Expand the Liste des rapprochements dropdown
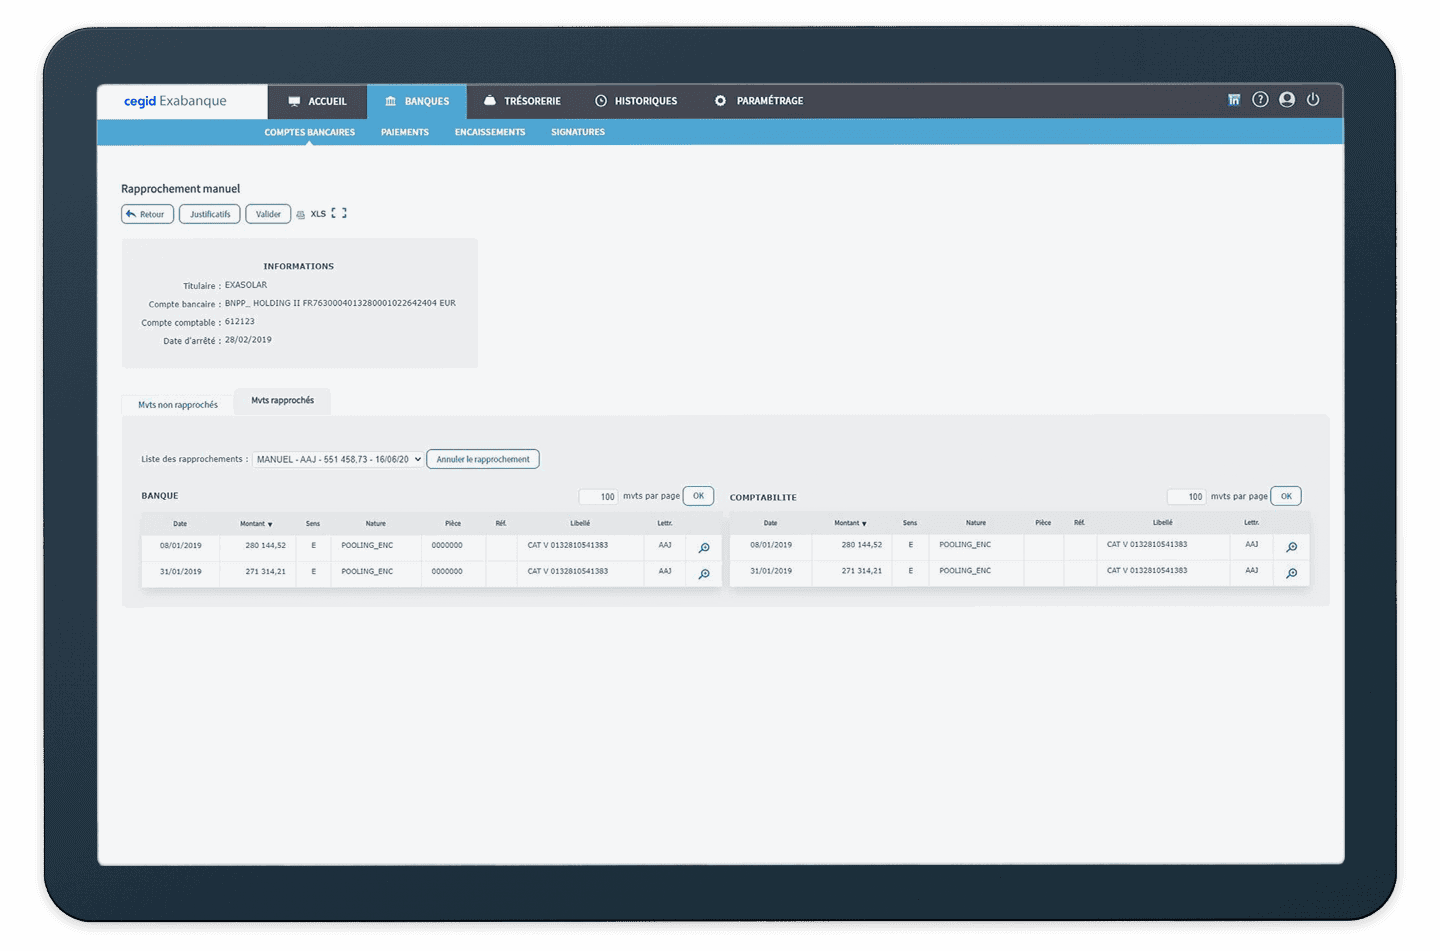Screen dimensions: 1440x951 click(337, 460)
